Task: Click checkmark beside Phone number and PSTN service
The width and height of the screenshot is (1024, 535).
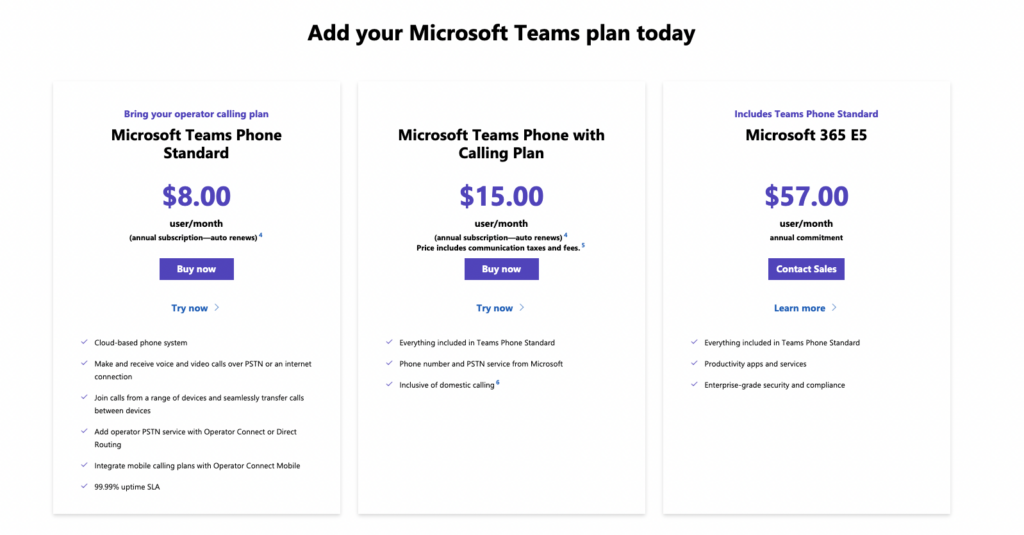Action: pyautogui.click(x=388, y=363)
